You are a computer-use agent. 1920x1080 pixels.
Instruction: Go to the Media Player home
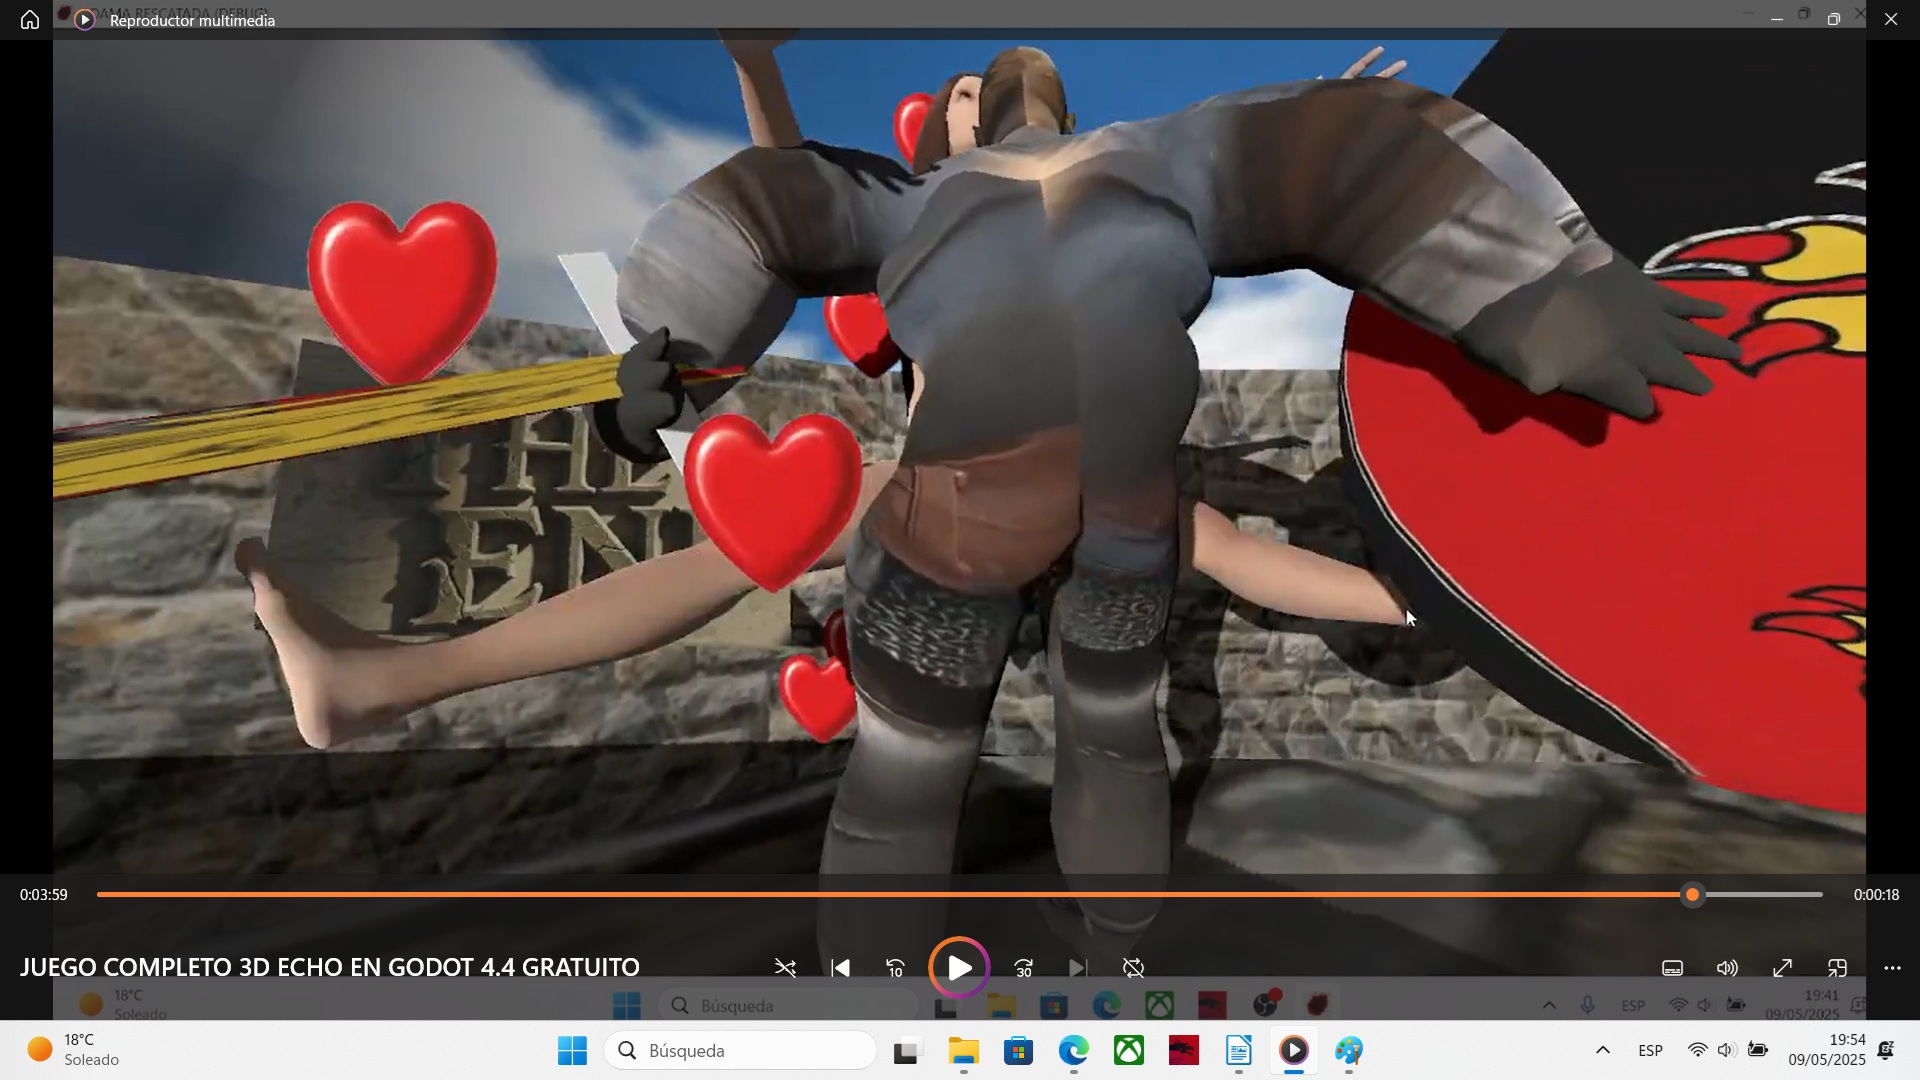(30, 20)
